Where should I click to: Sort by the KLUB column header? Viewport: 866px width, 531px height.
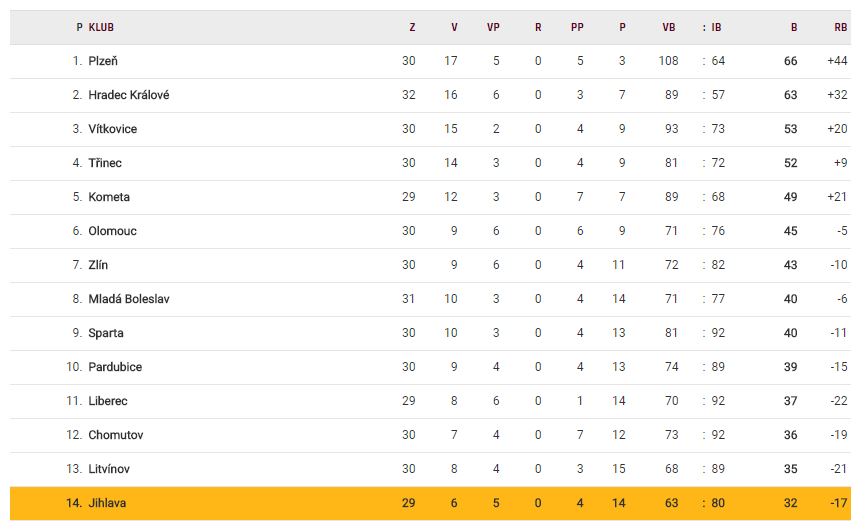101,27
